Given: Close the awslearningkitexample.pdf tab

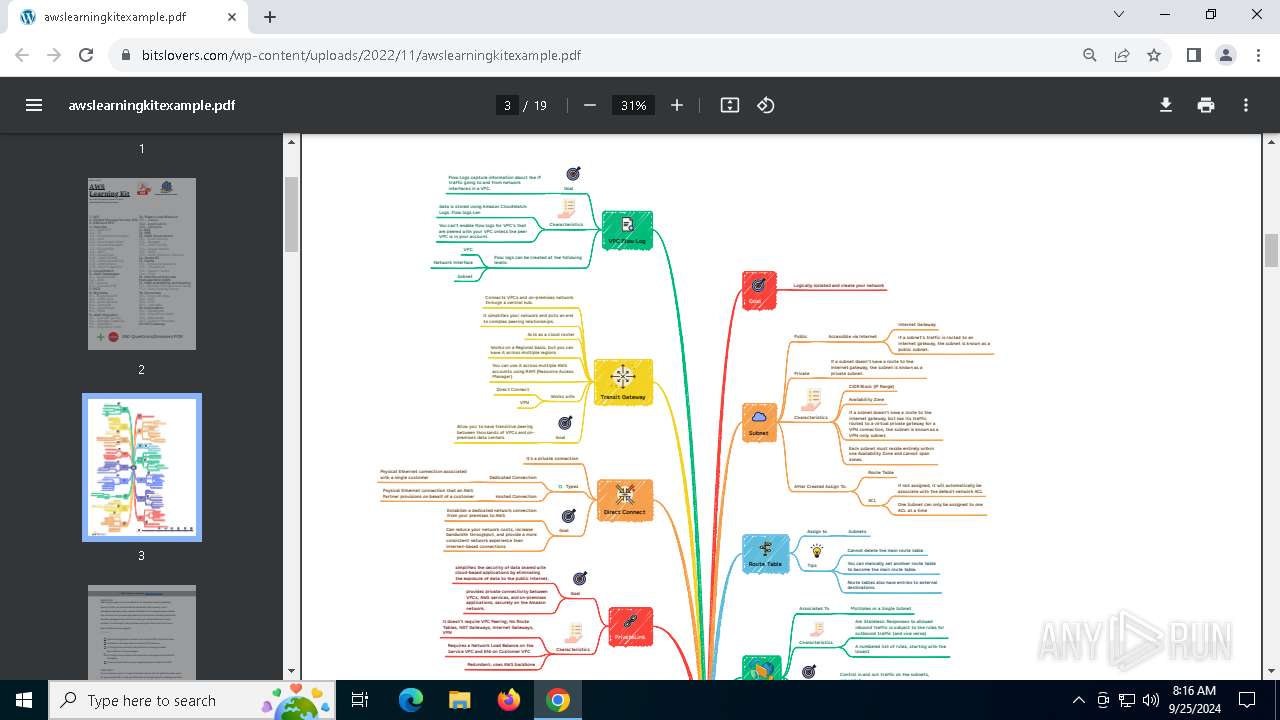Looking at the screenshot, I should pyautogui.click(x=232, y=17).
